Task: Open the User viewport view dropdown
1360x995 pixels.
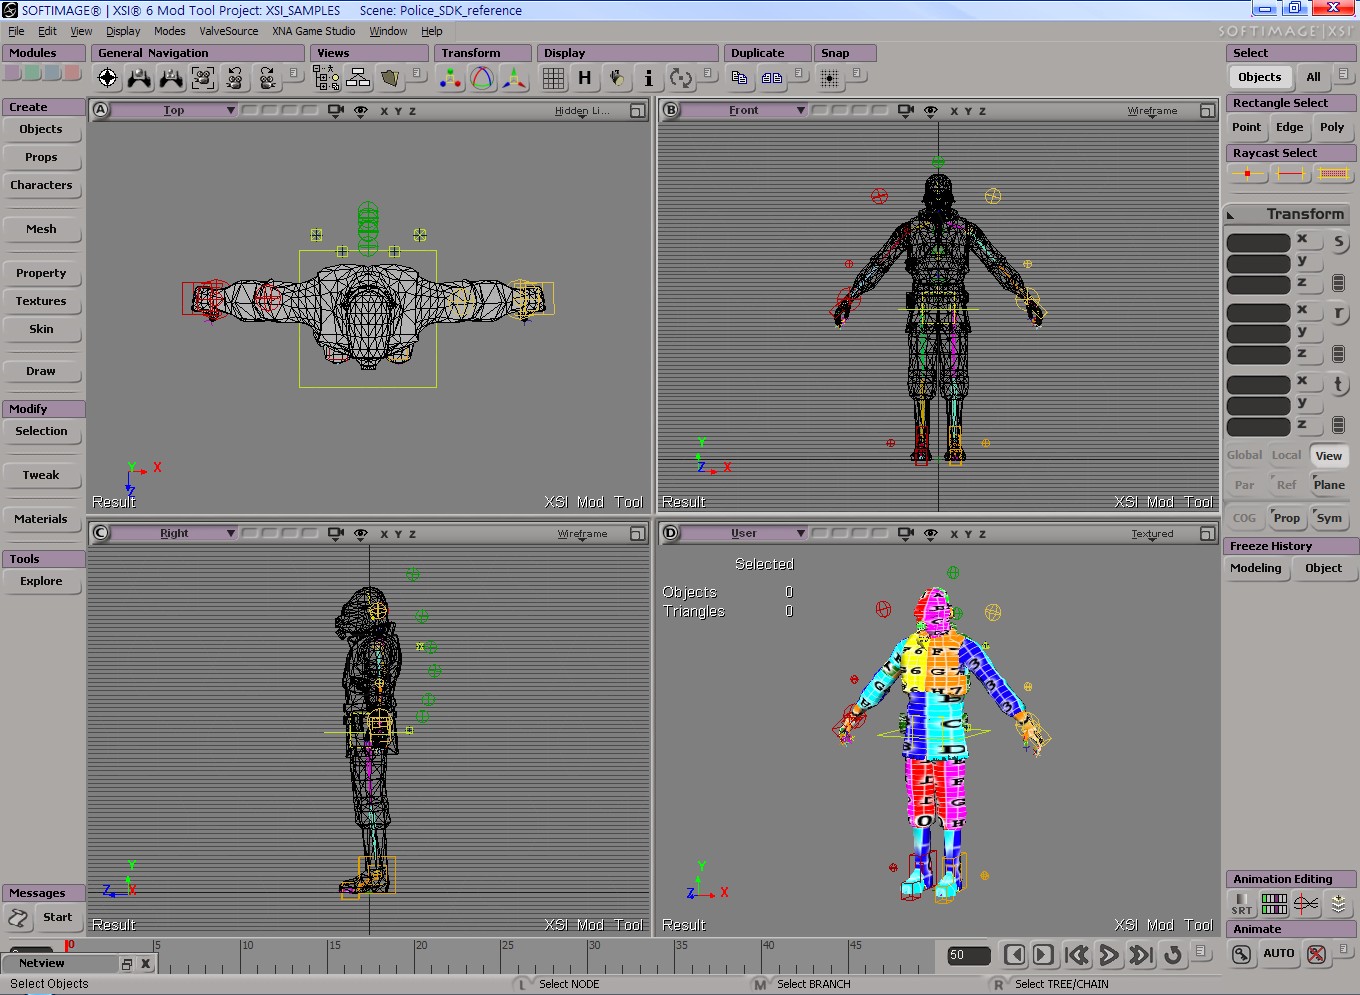Action: pos(744,534)
